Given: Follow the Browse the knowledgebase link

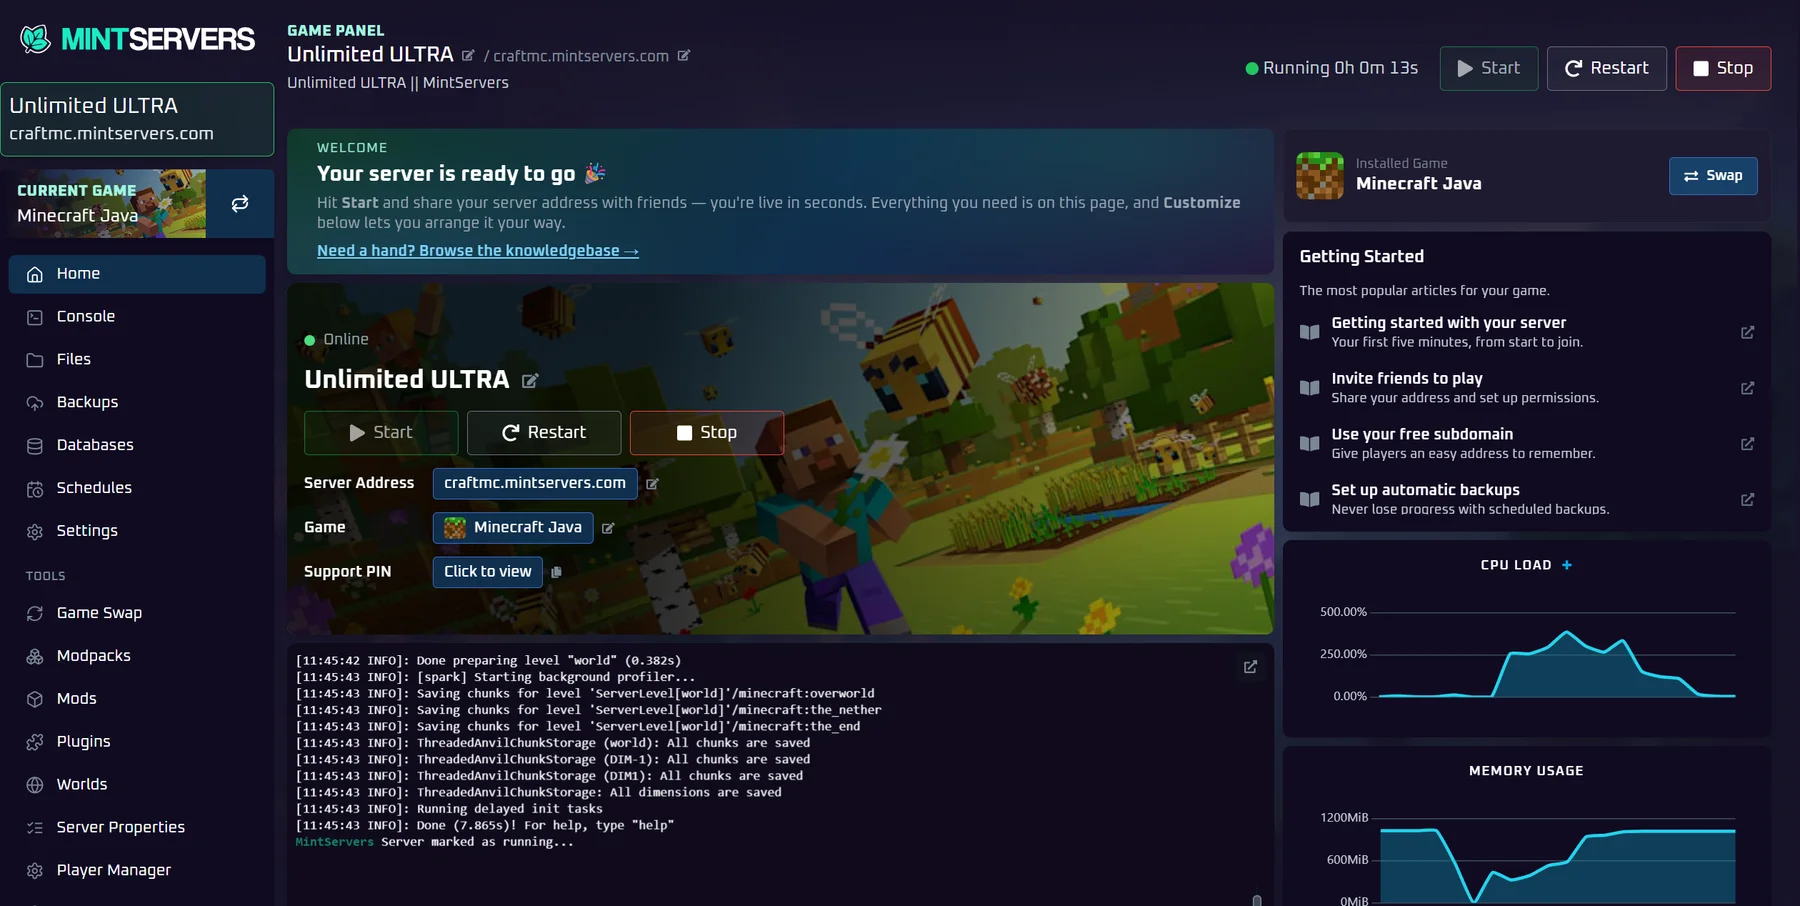Looking at the screenshot, I should pyautogui.click(x=478, y=251).
